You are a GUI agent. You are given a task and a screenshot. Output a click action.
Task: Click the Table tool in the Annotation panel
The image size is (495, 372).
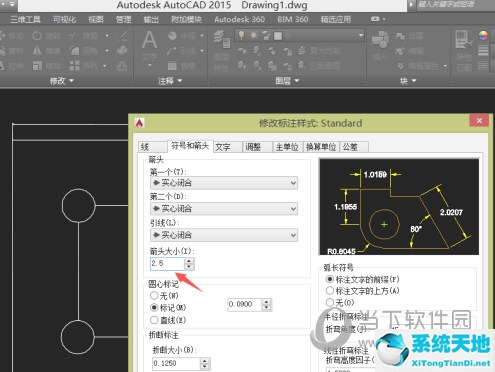coord(182,66)
